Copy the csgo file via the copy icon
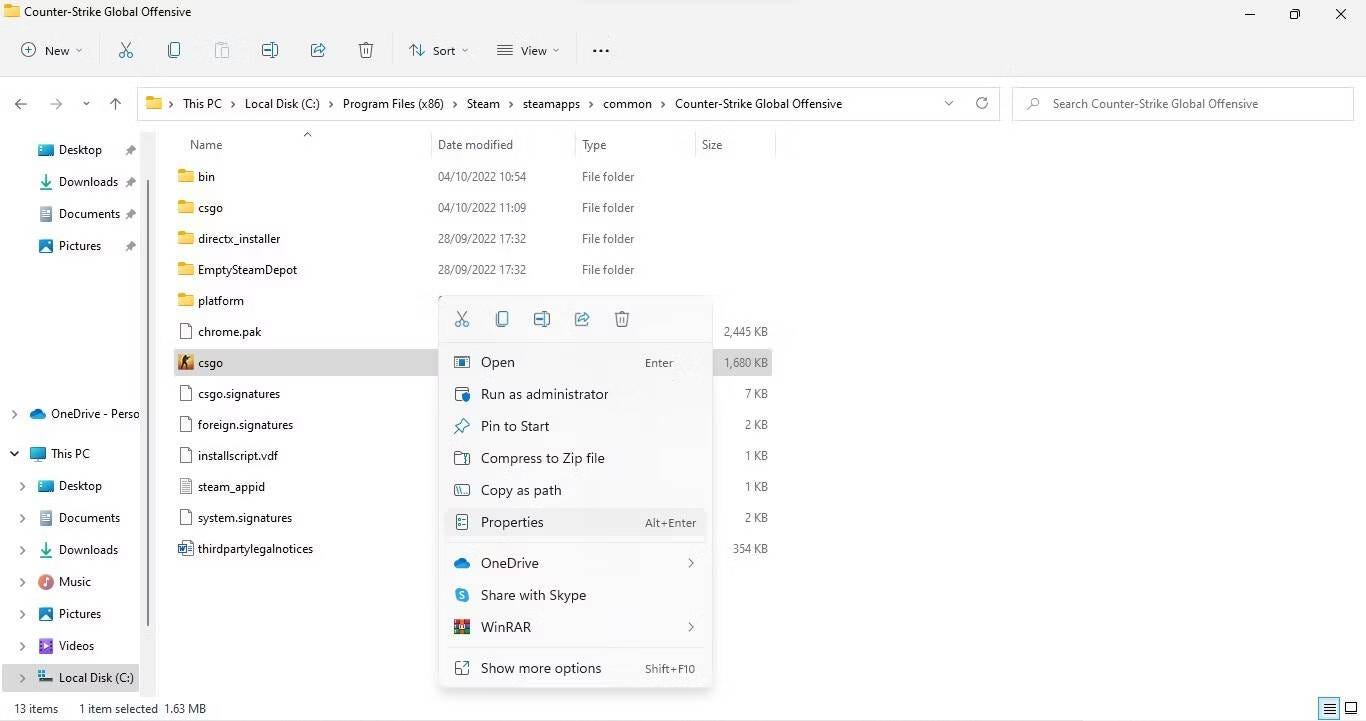The height and width of the screenshot is (721, 1366). pyautogui.click(x=502, y=318)
